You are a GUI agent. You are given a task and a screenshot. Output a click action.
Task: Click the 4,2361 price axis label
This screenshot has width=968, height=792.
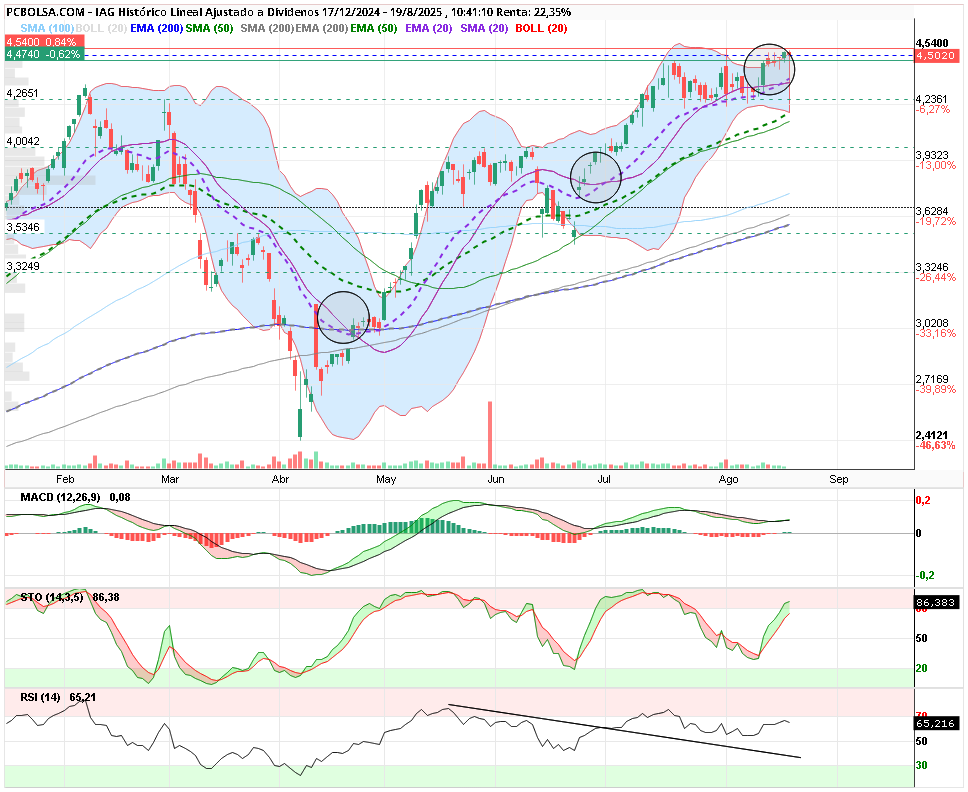[932, 99]
